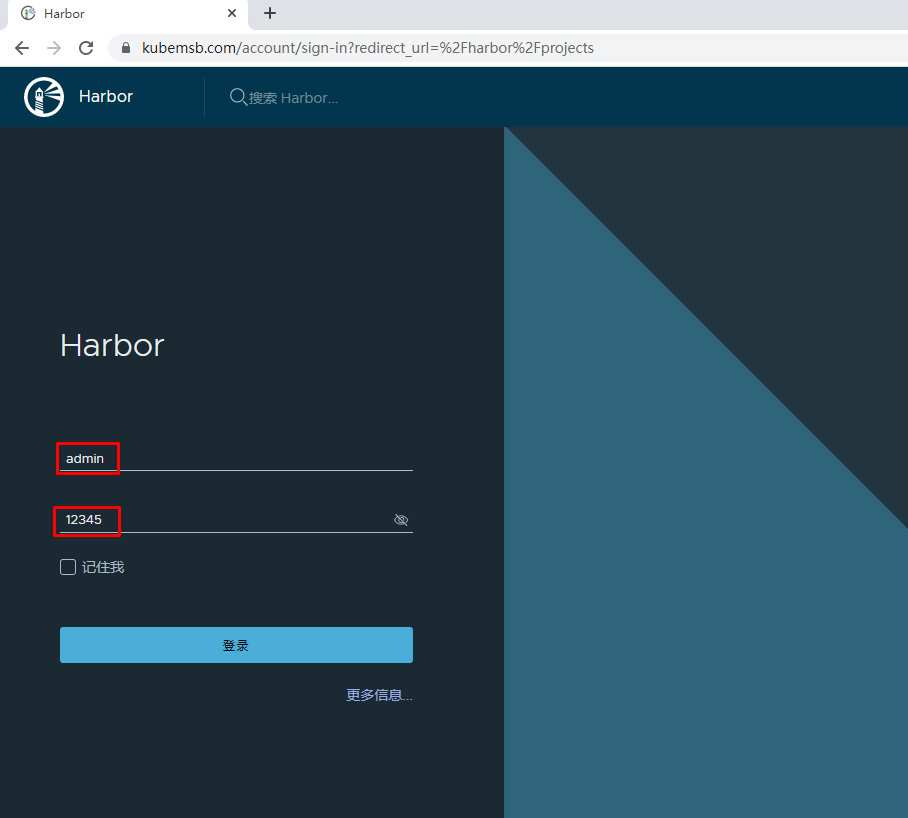
Task: Open the 更多信息... link
Action: (379, 695)
